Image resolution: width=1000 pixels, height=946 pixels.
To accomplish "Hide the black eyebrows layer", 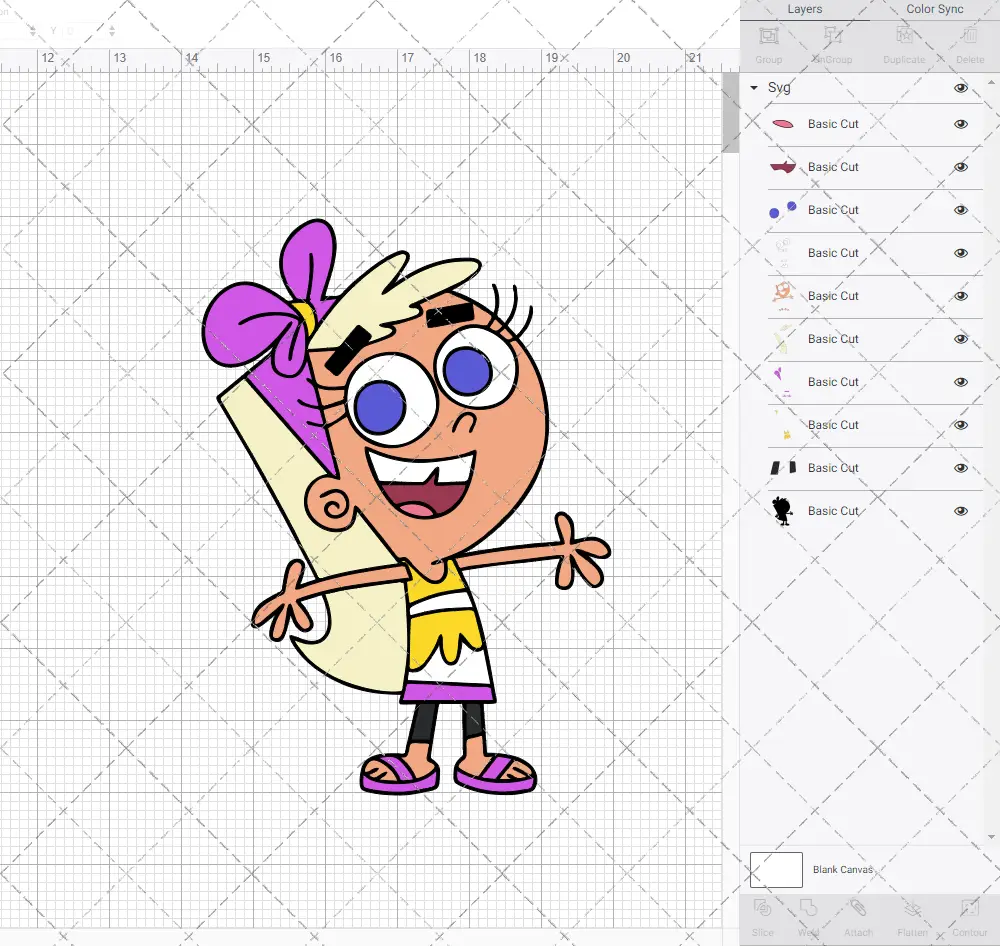I will coord(960,468).
